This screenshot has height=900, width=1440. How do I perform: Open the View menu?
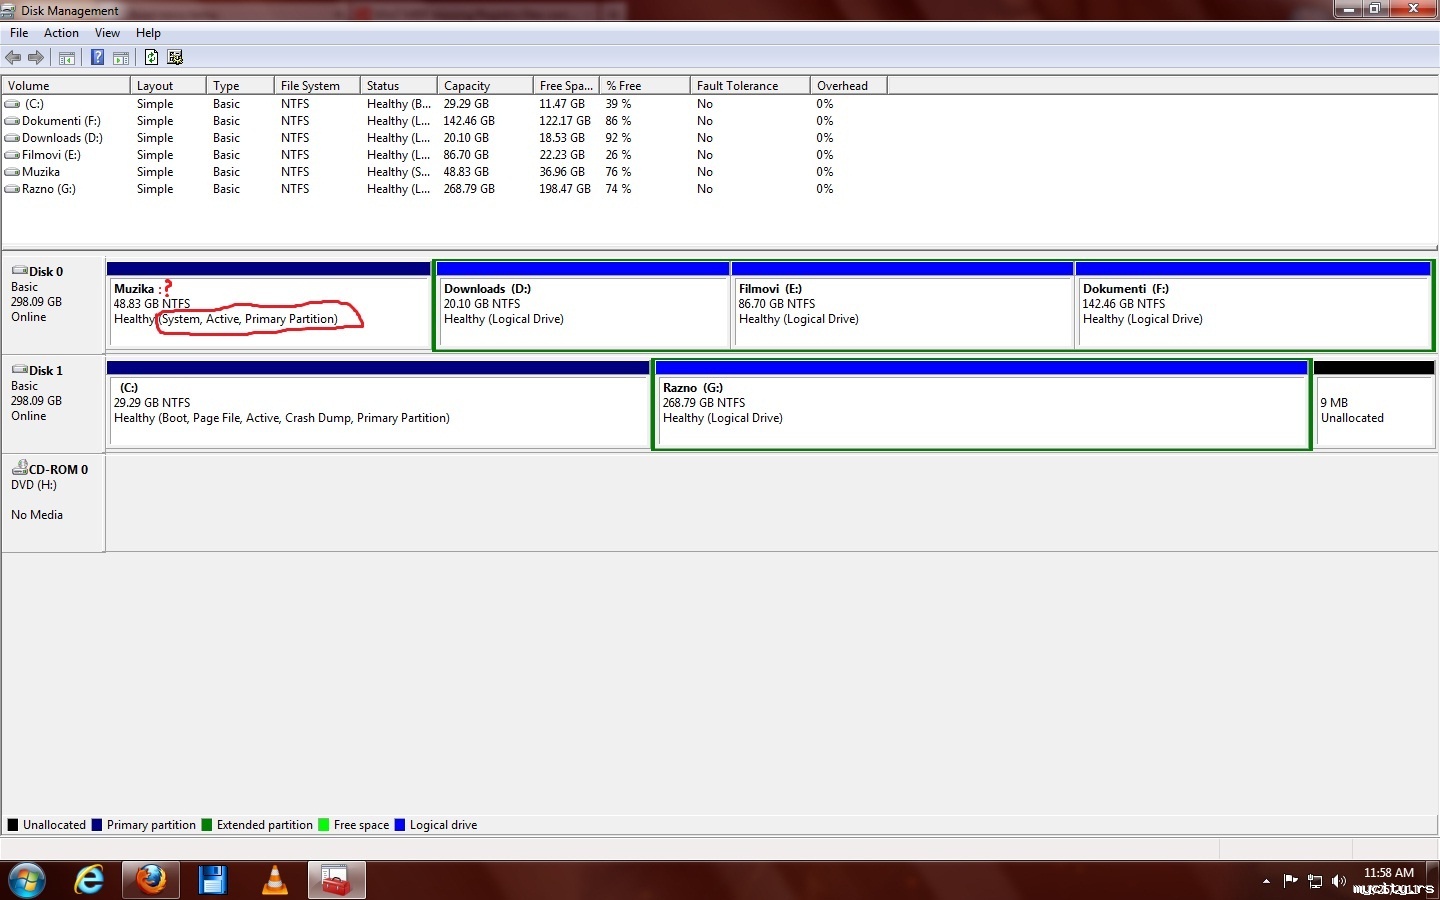coord(107,33)
